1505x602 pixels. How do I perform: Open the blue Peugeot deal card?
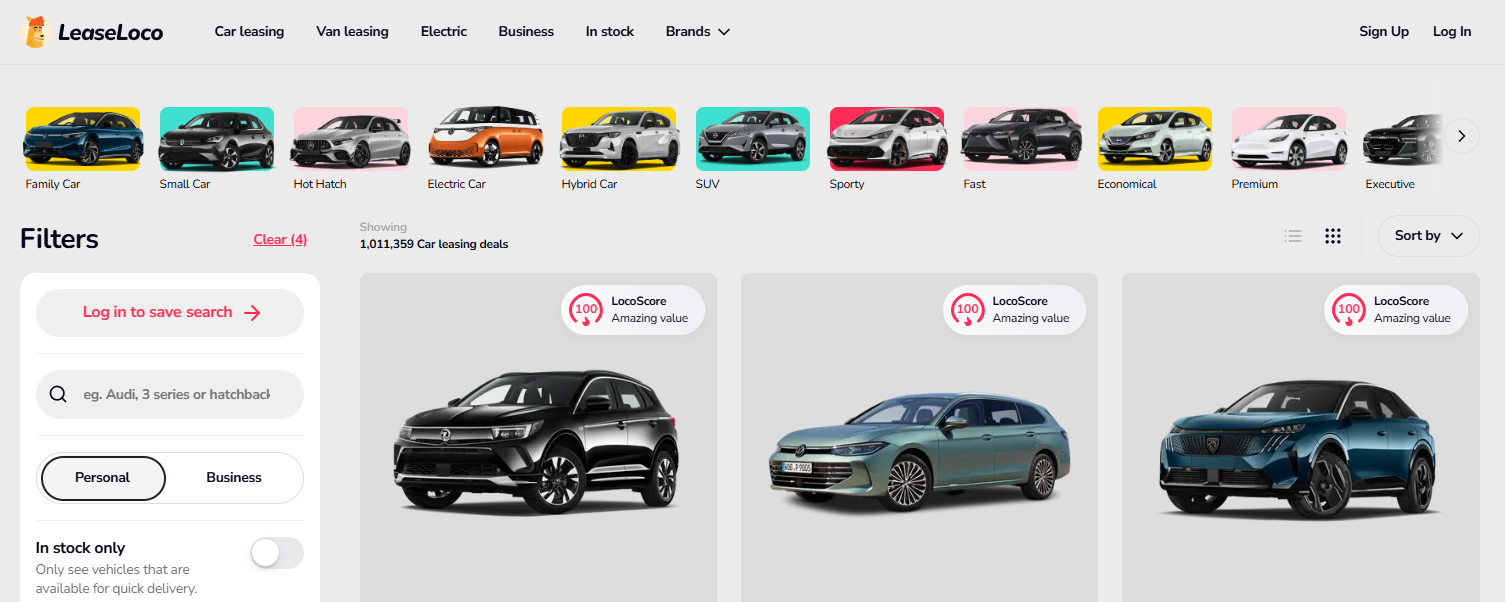pyautogui.click(x=1300, y=437)
